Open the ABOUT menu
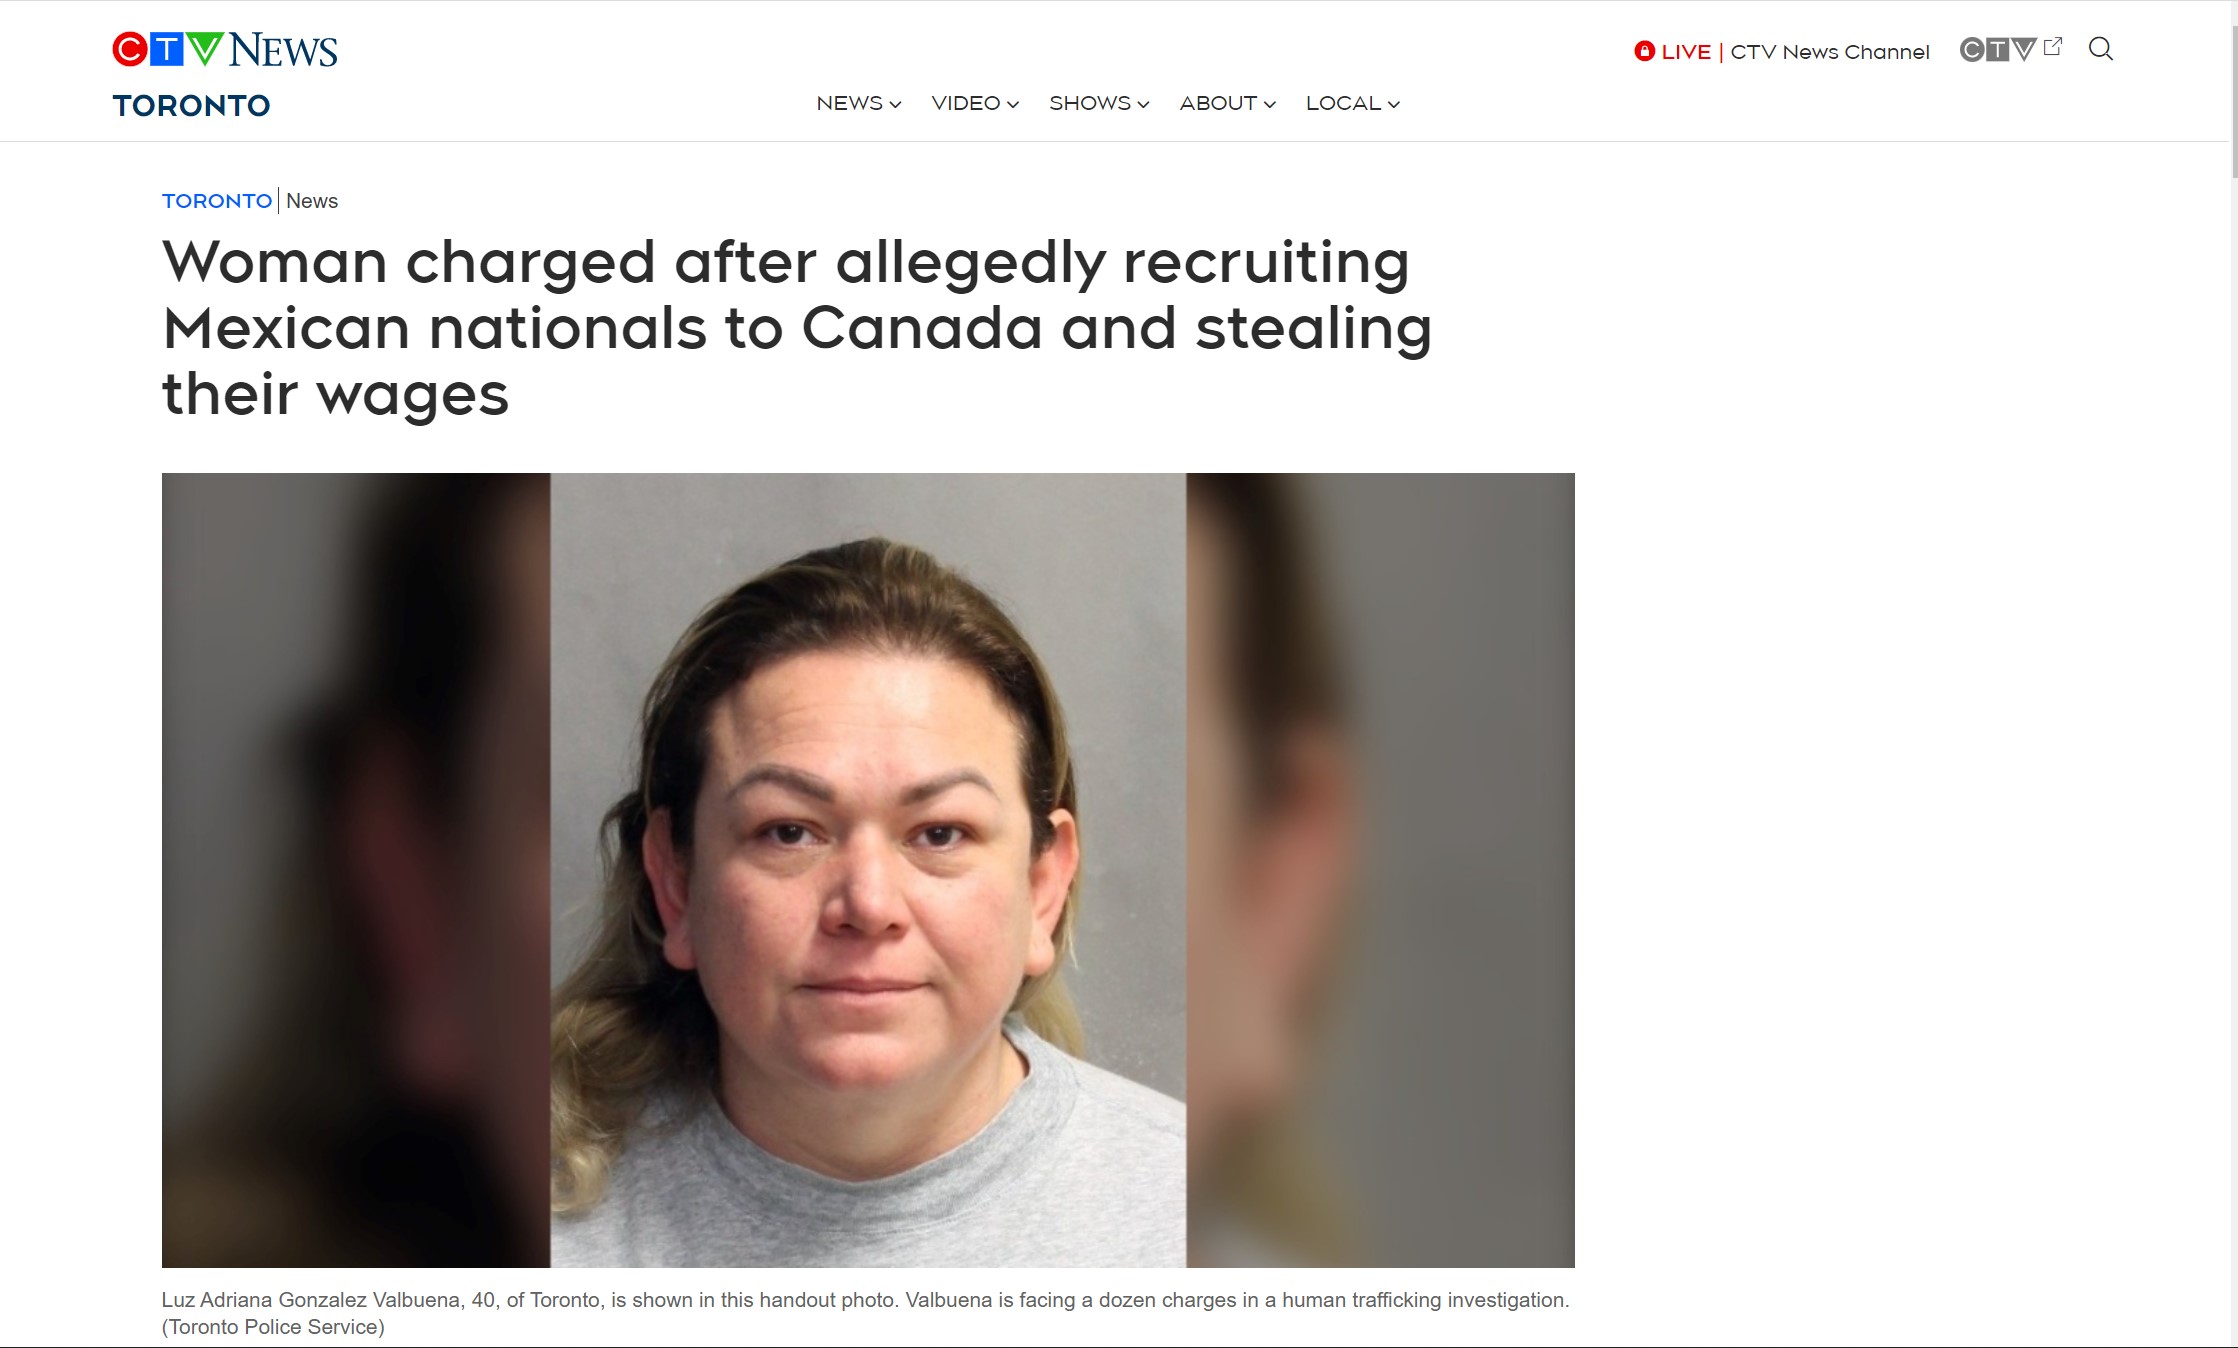 pyautogui.click(x=1227, y=103)
